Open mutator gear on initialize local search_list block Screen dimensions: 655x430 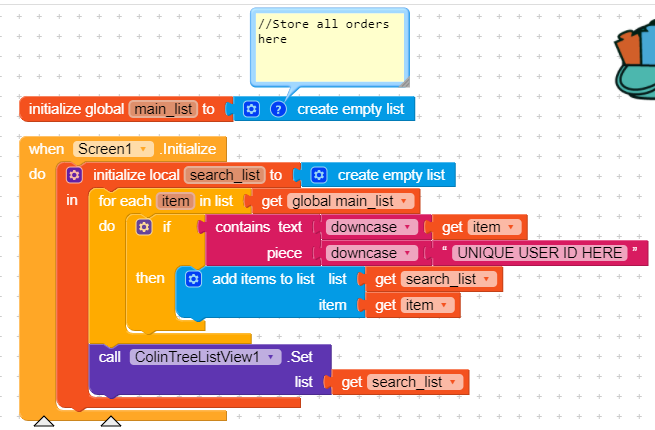74,175
